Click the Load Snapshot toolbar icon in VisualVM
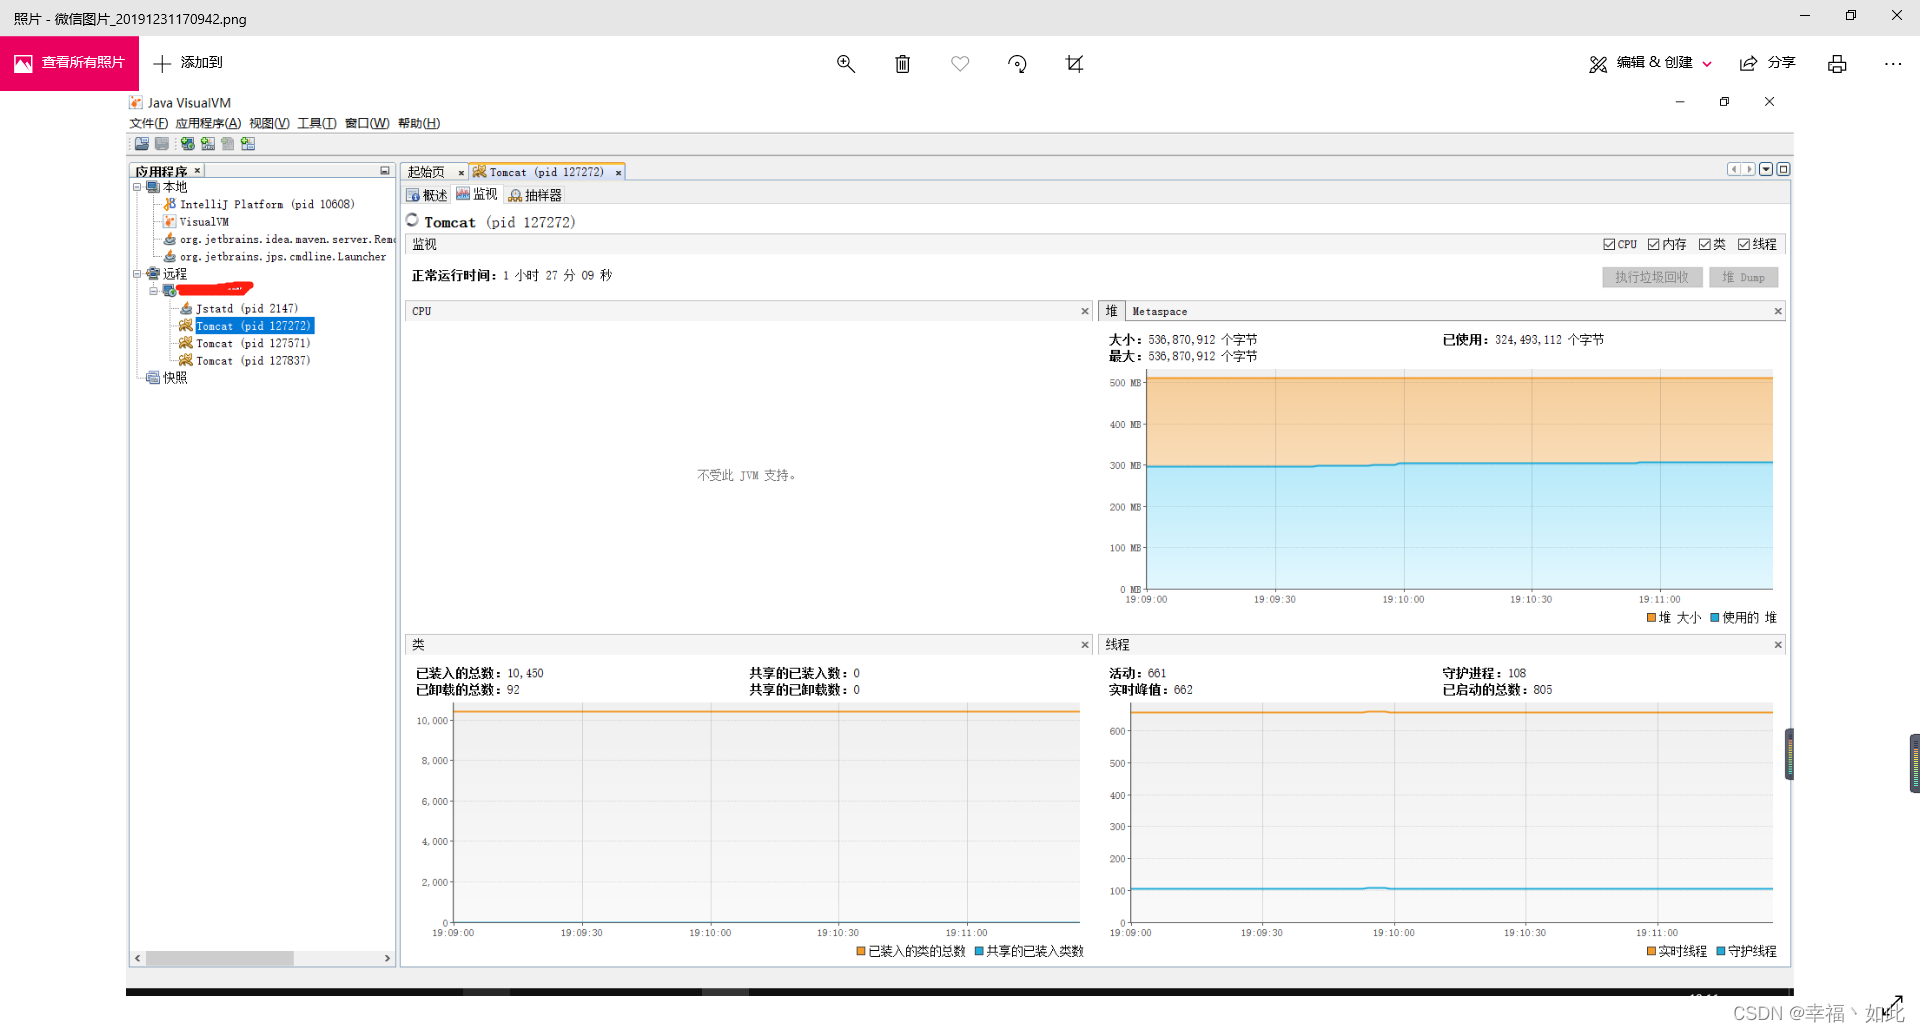 click(x=142, y=144)
